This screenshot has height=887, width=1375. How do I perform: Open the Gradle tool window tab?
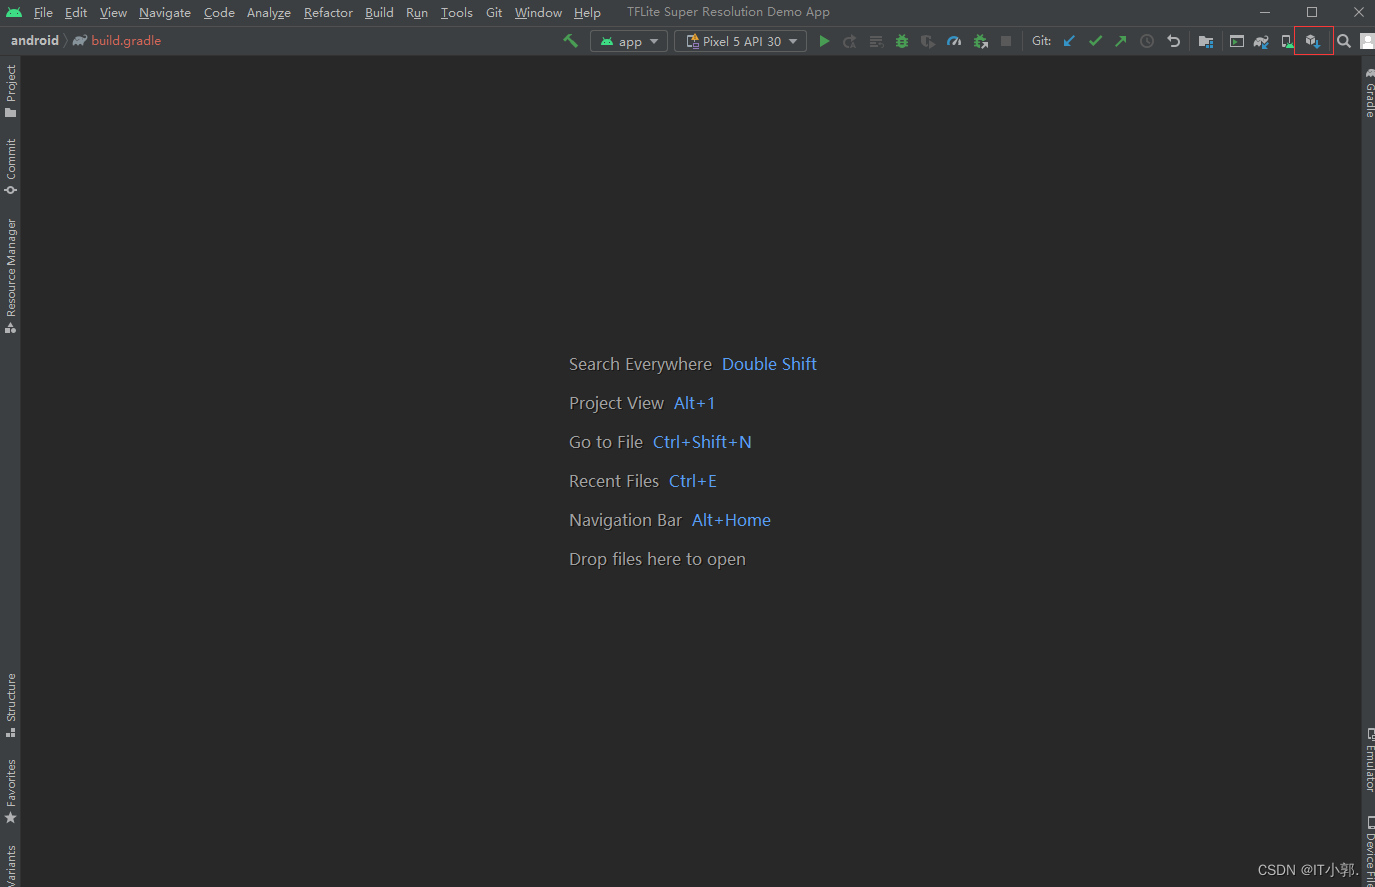coord(1369,92)
